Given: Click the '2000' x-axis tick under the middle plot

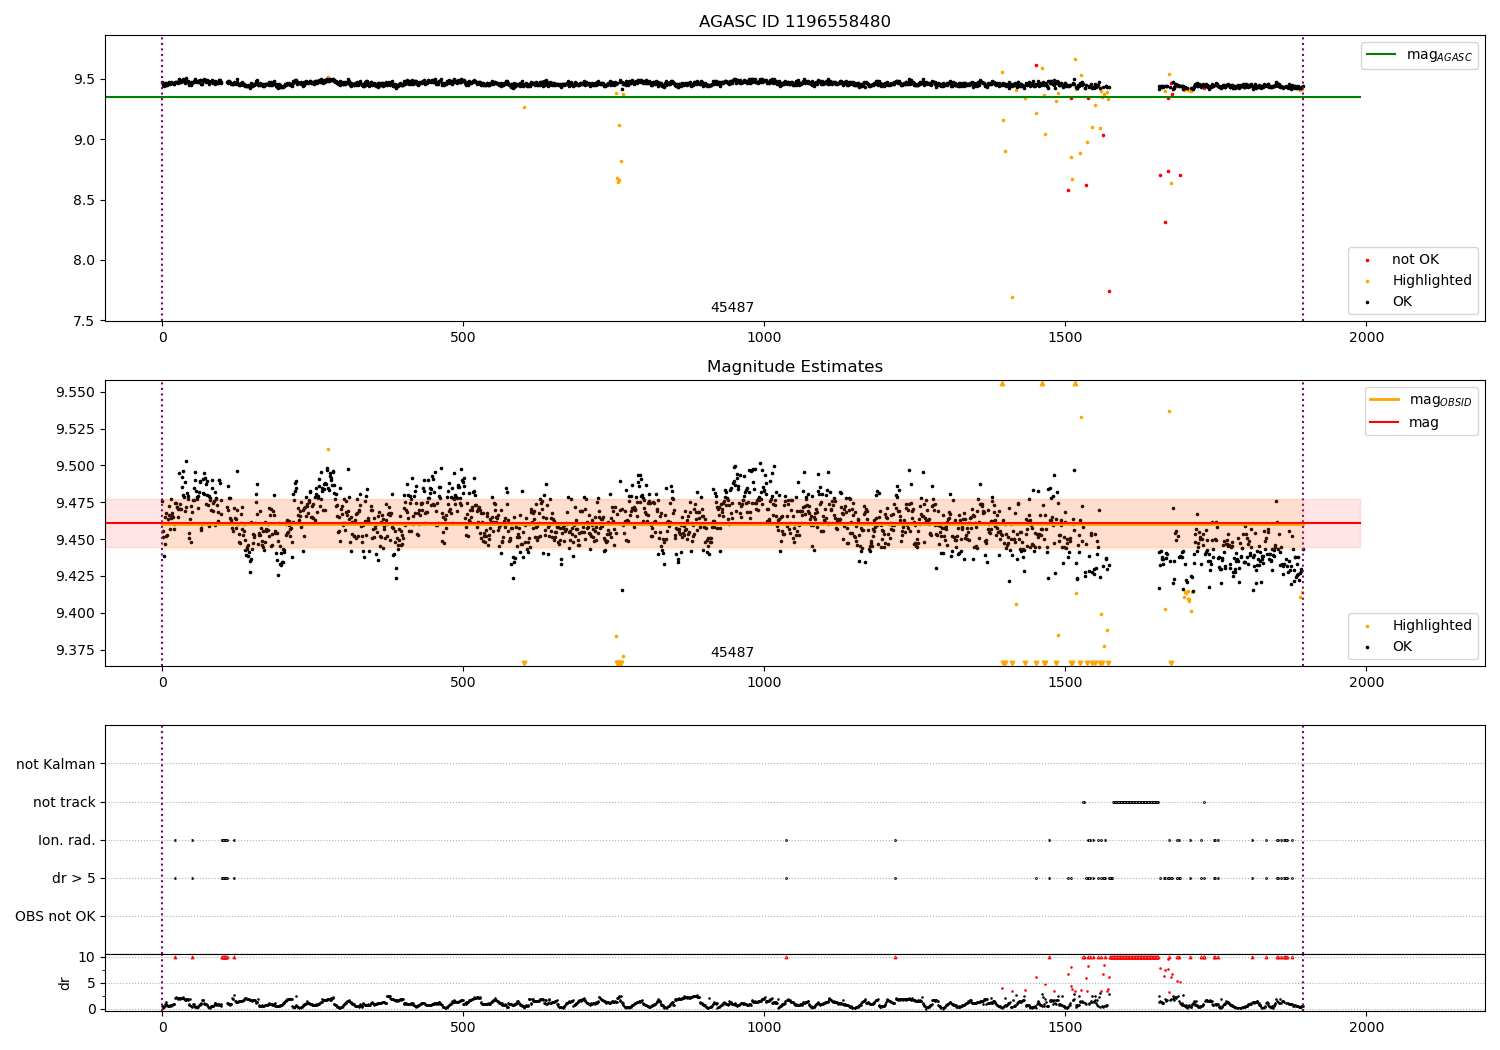Looking at the screenshot, I should tap(1366, 683).
